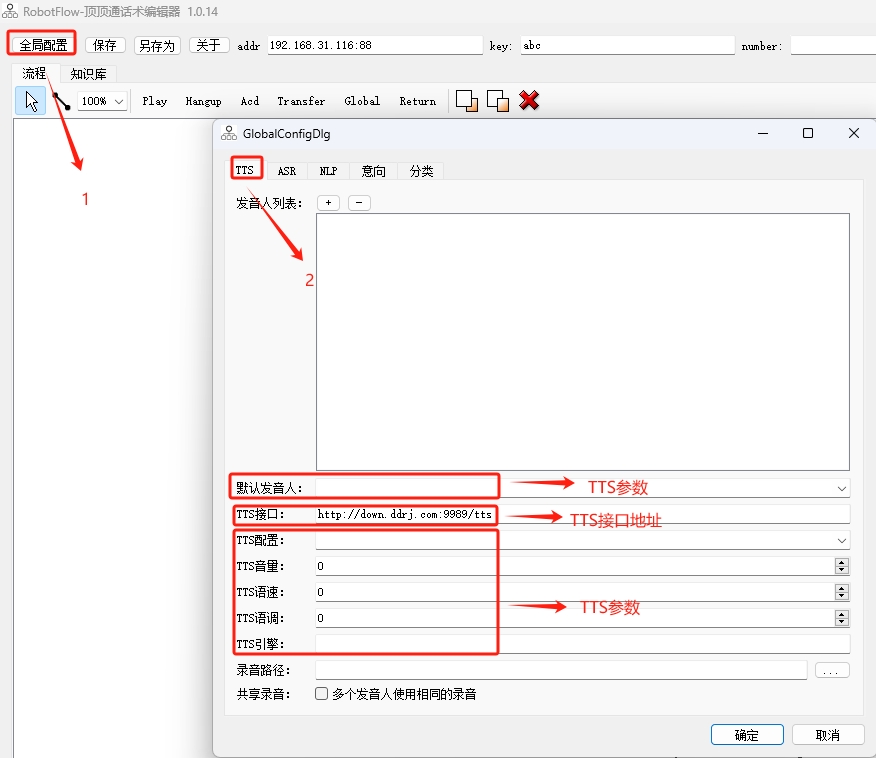Switch to the ASR tab
Viewport: 876px width, 758px height.
[287, 170]
